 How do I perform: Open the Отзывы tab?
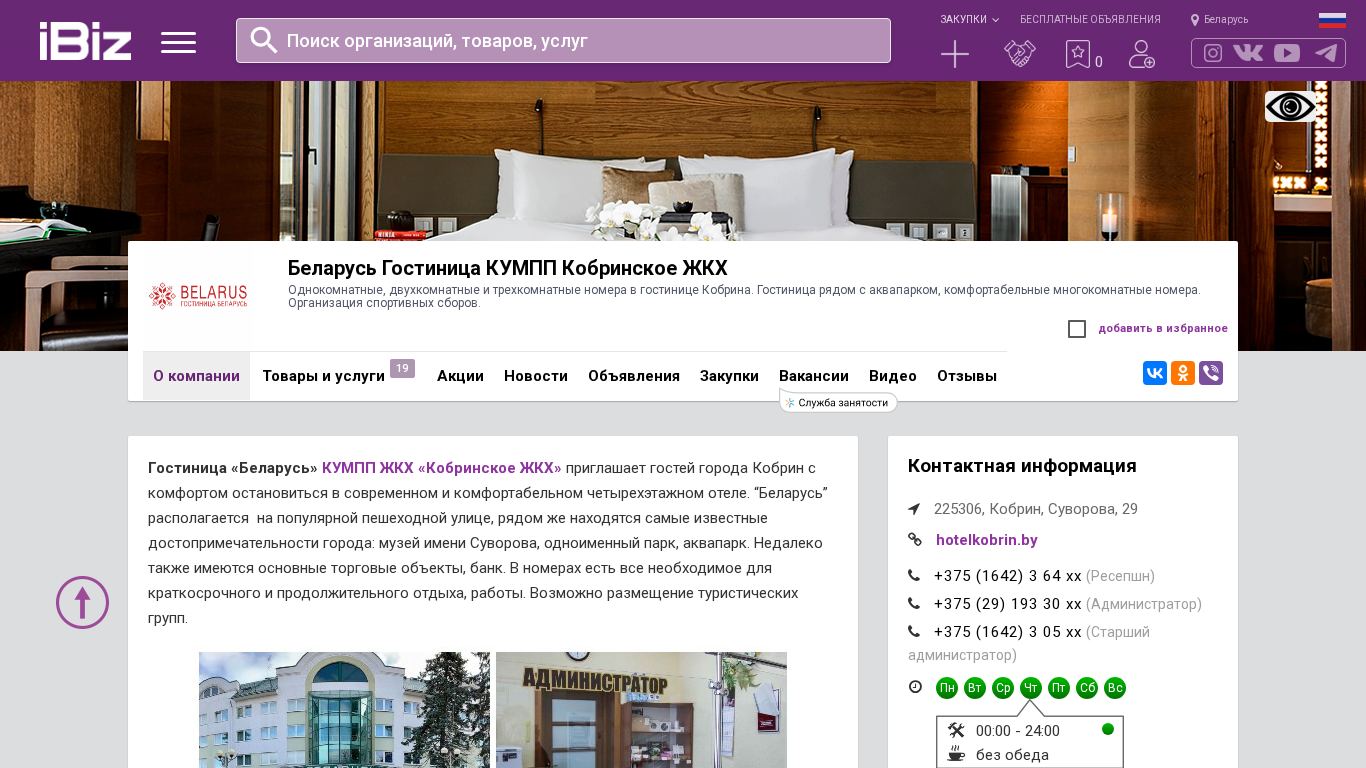[967, 376]
